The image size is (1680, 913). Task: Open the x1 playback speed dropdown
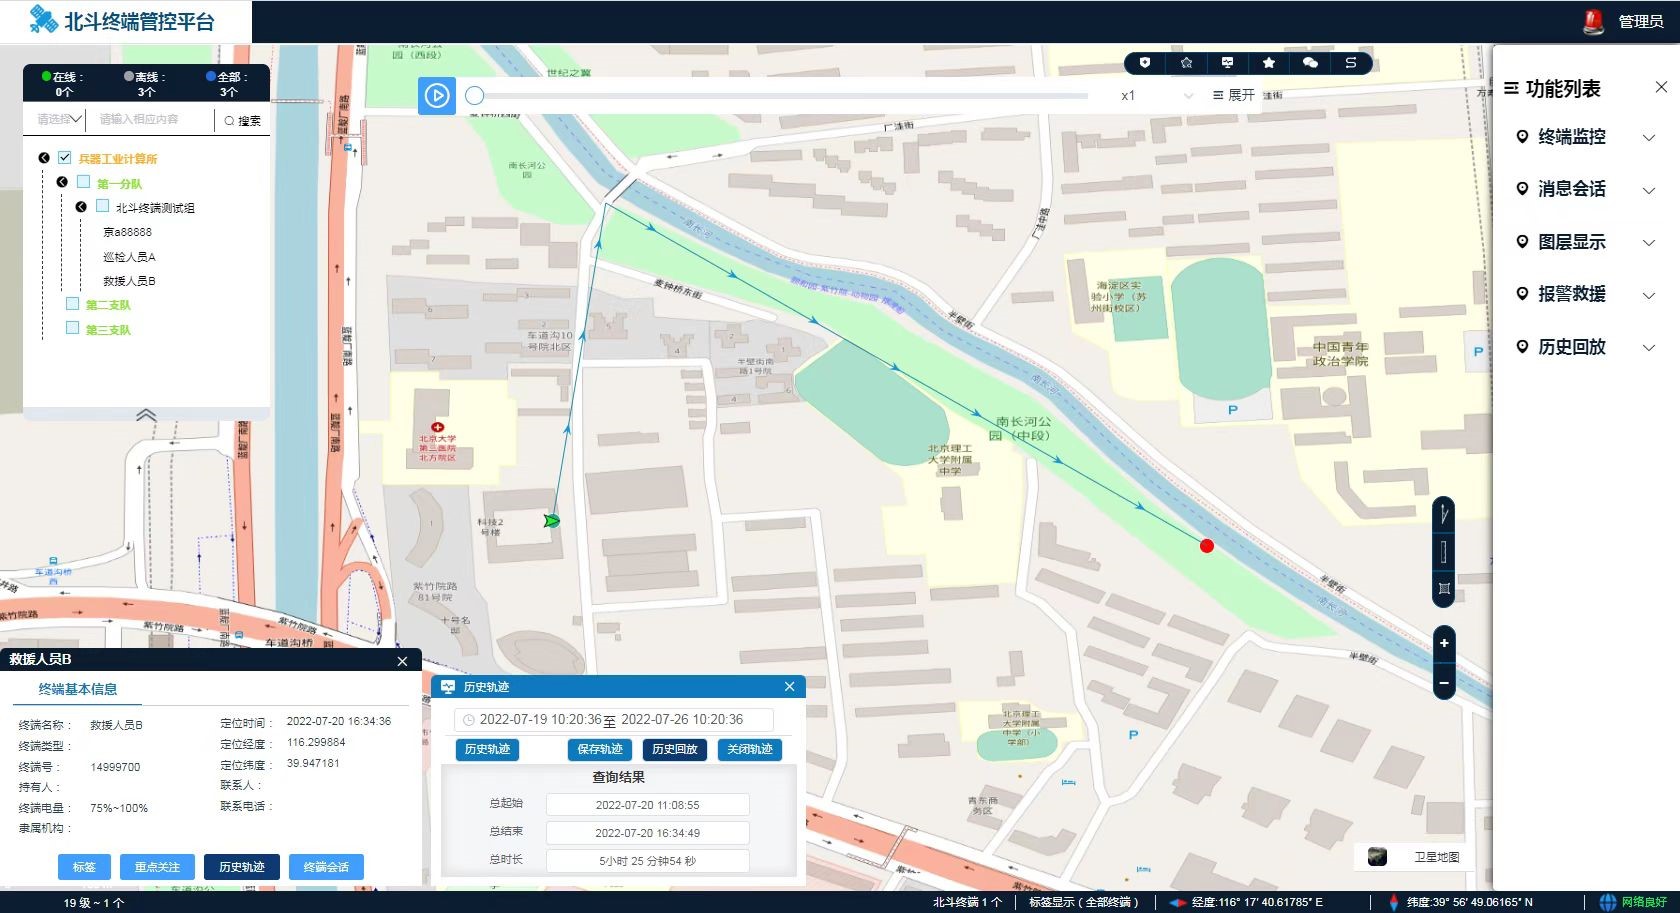[1157, 96]
